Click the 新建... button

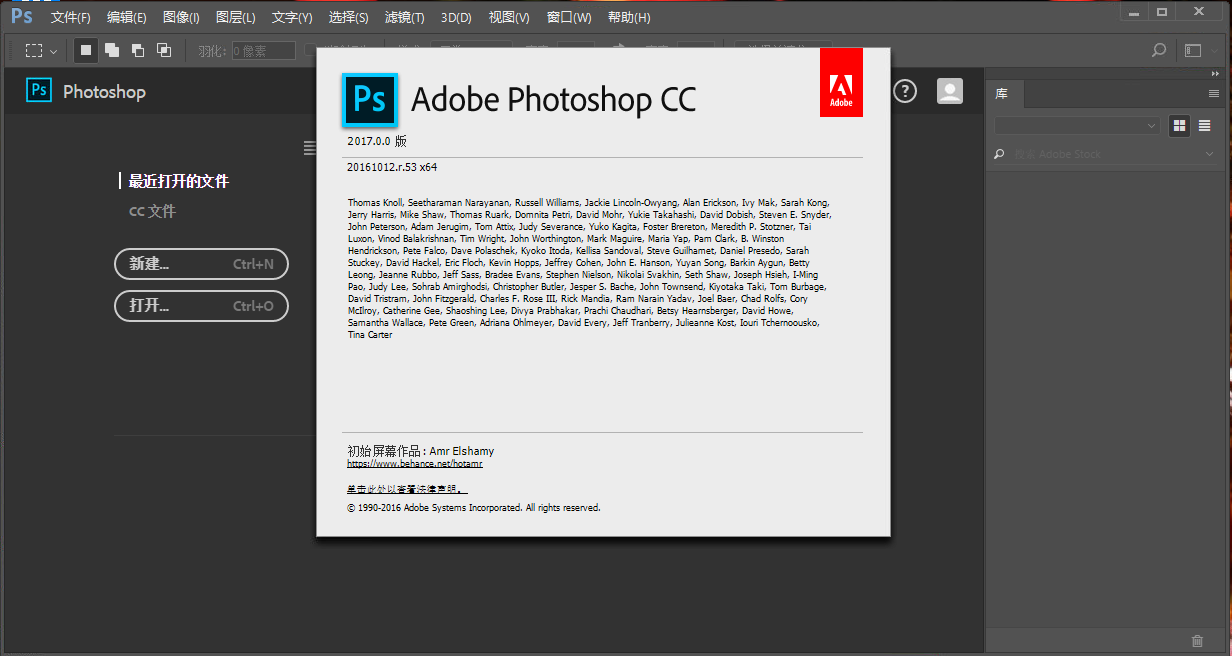tap(201, 264)
